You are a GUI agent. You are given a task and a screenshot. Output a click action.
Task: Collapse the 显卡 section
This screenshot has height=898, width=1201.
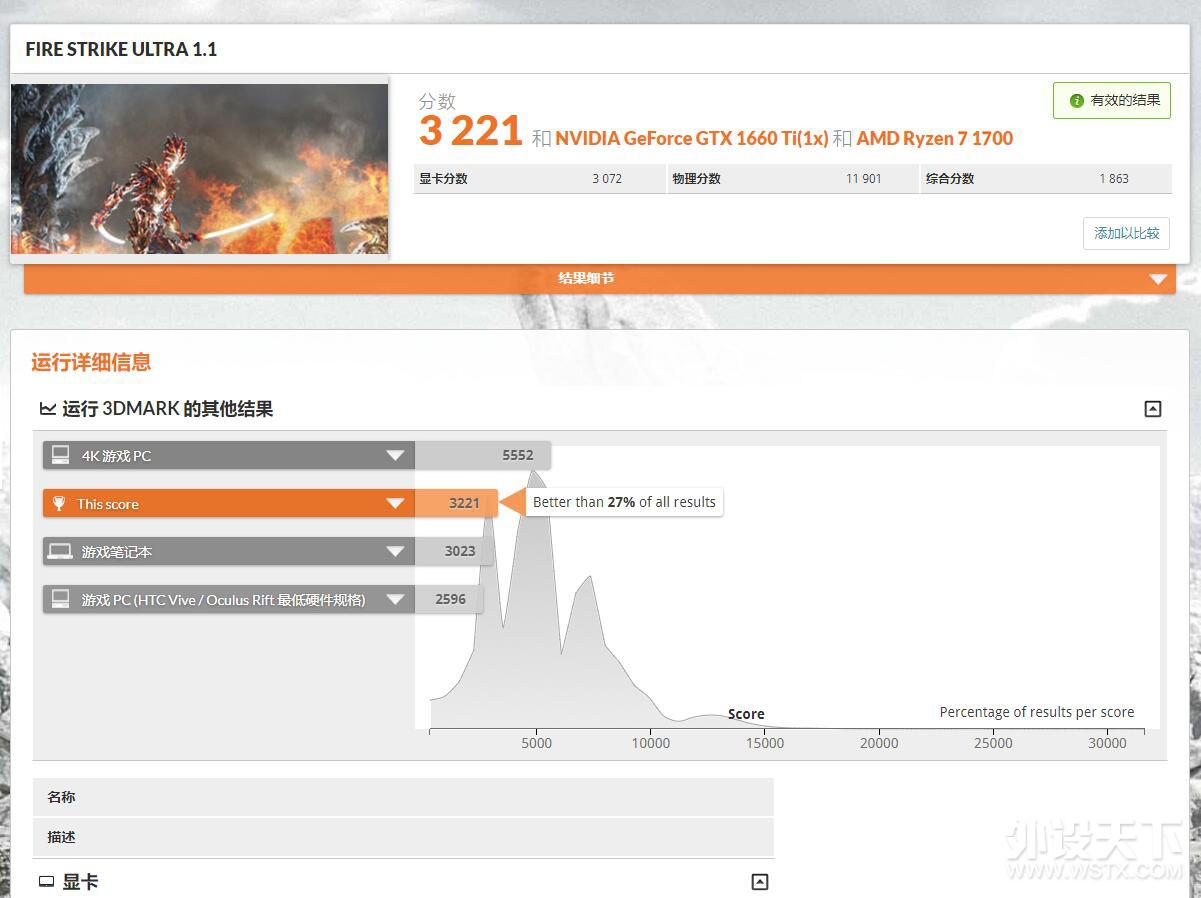pyautogui.click(x=760, y=882)
